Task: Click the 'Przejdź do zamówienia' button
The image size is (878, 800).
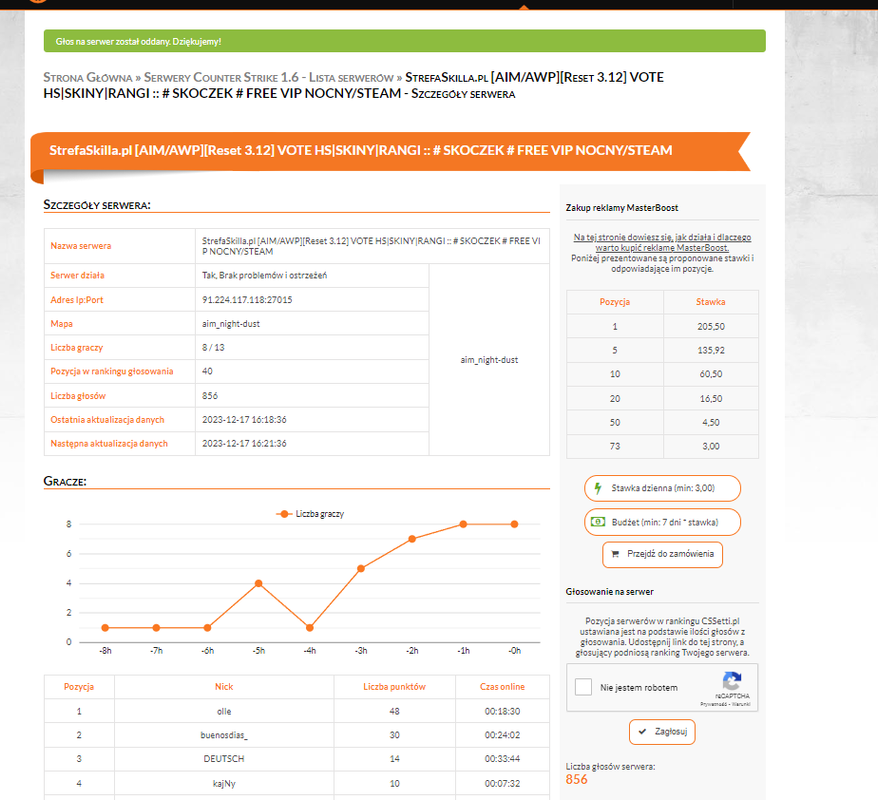Action: (662, 554)
